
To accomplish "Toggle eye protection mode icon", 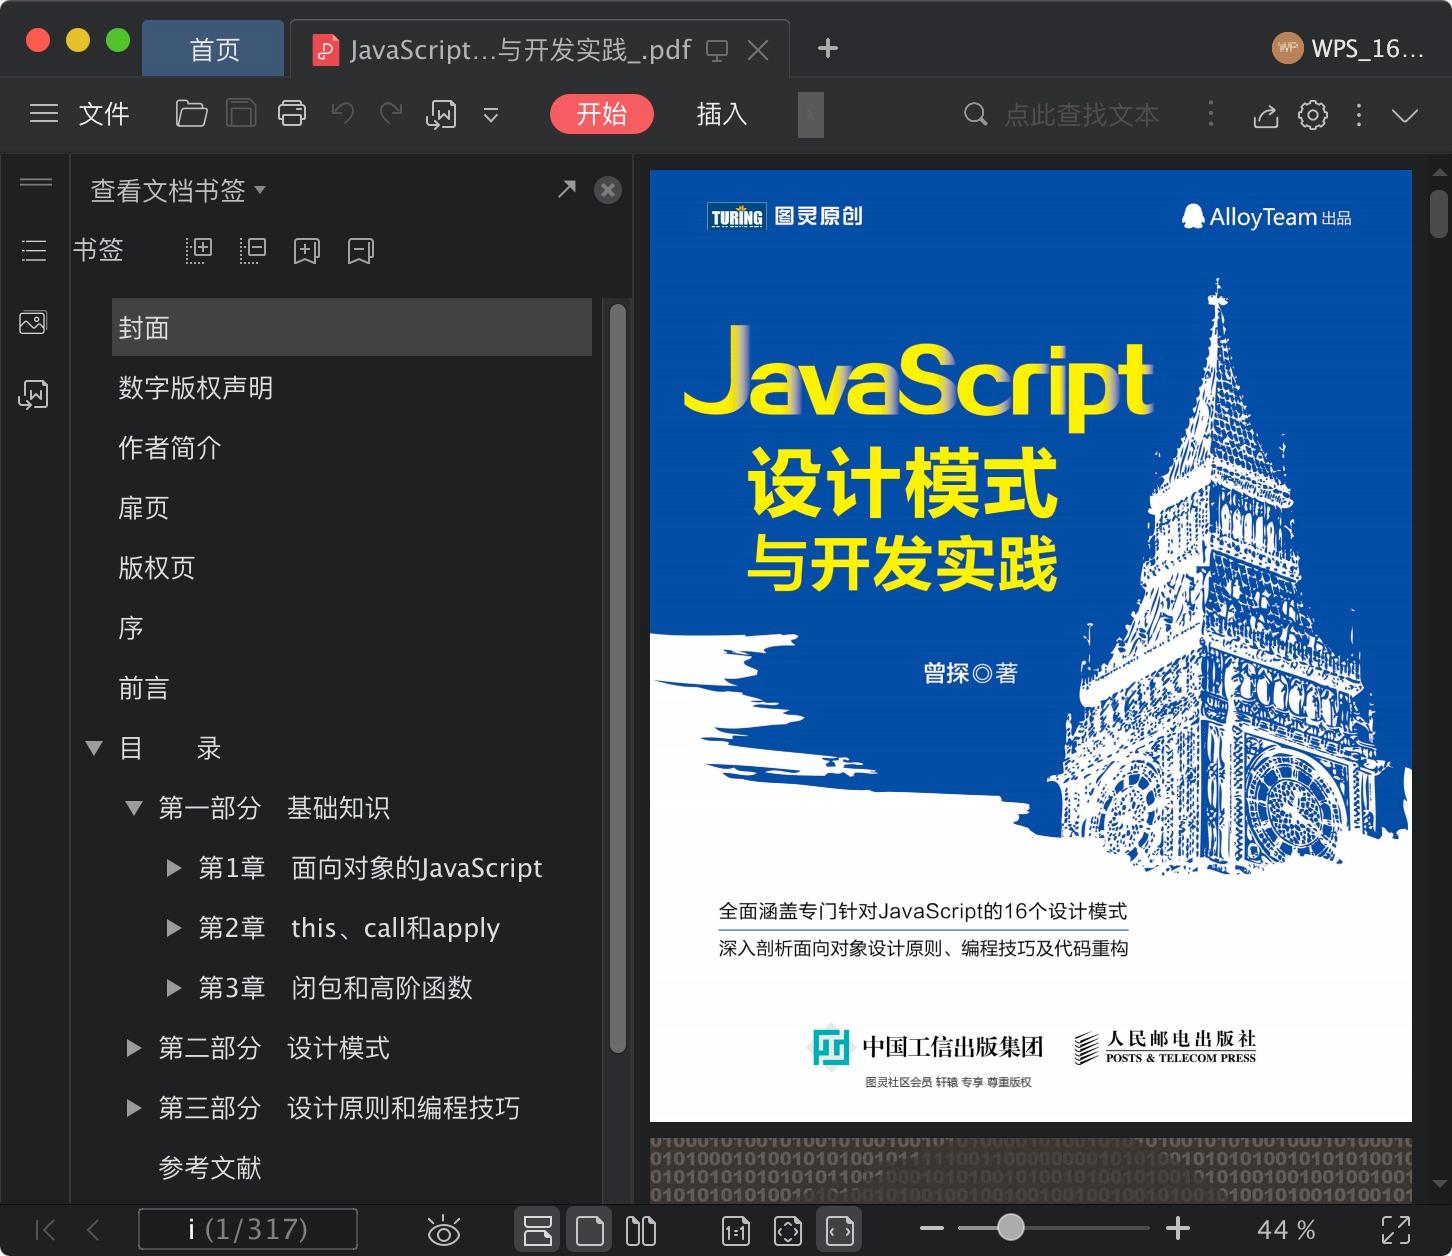I will pyautogui.click(x=443, y=1231).
